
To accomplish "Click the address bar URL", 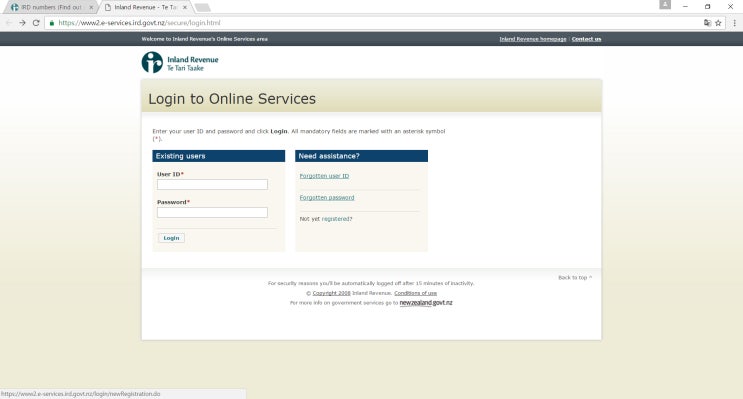I will (139, 23).
